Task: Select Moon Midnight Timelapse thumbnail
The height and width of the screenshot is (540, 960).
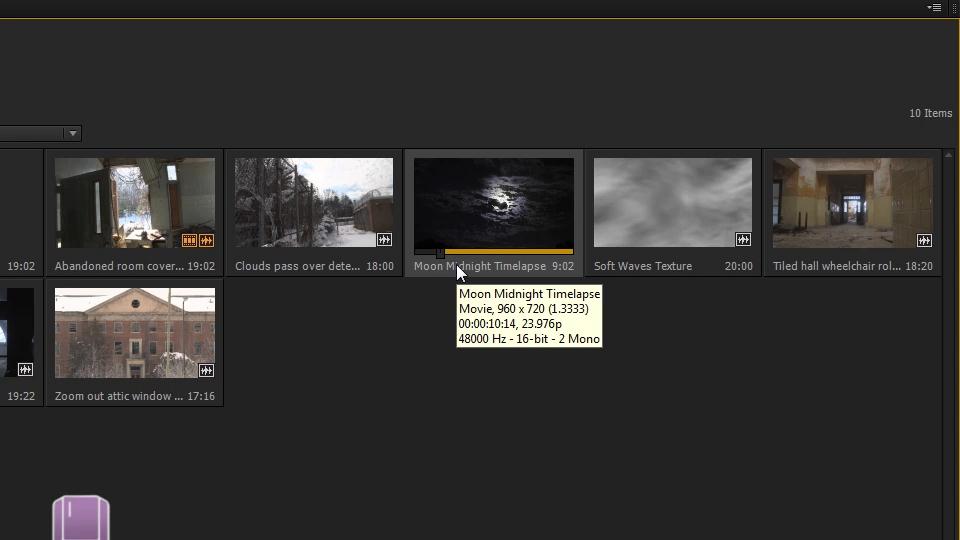Action: point(494,203)
